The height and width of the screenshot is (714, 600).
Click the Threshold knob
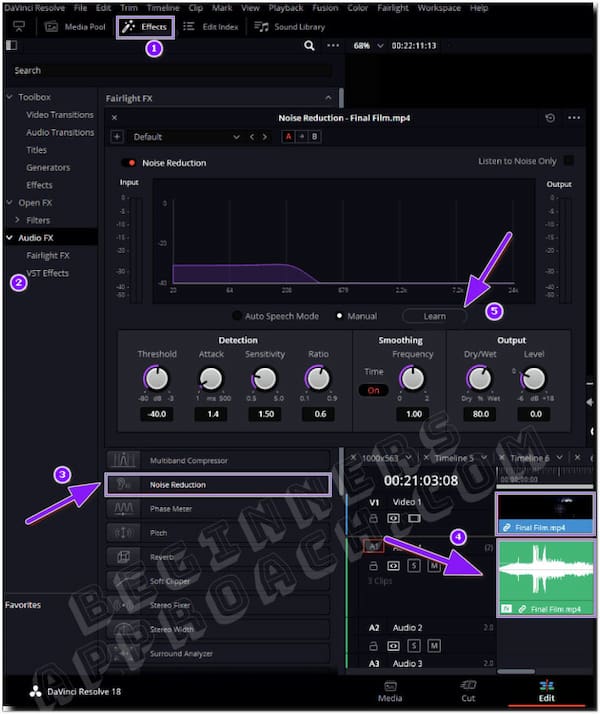pos(157,378)
